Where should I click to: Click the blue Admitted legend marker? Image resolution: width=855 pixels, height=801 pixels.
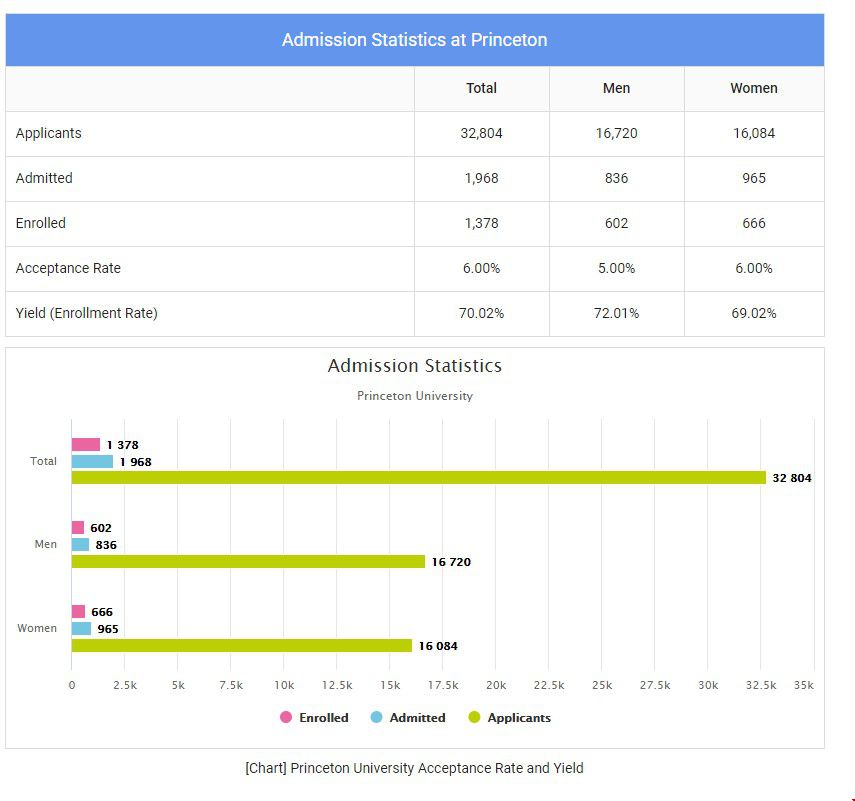[376, 717]
